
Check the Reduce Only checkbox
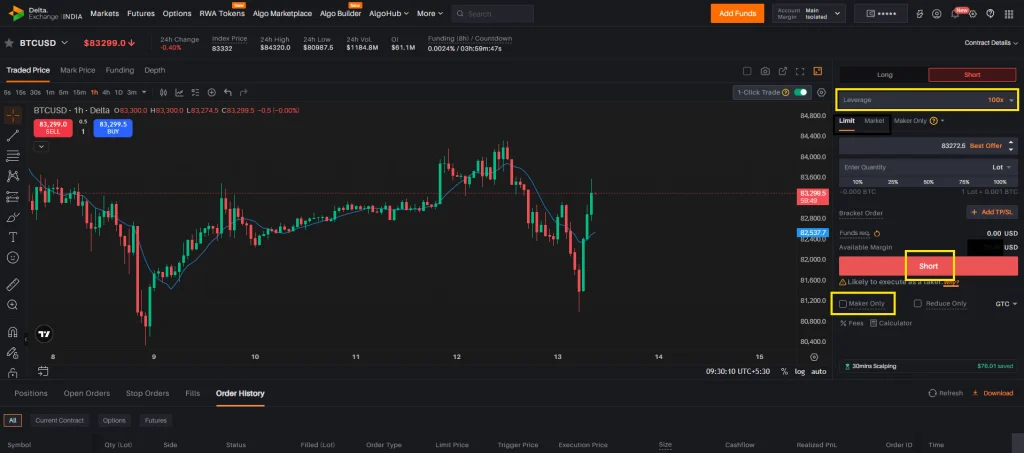918,304
